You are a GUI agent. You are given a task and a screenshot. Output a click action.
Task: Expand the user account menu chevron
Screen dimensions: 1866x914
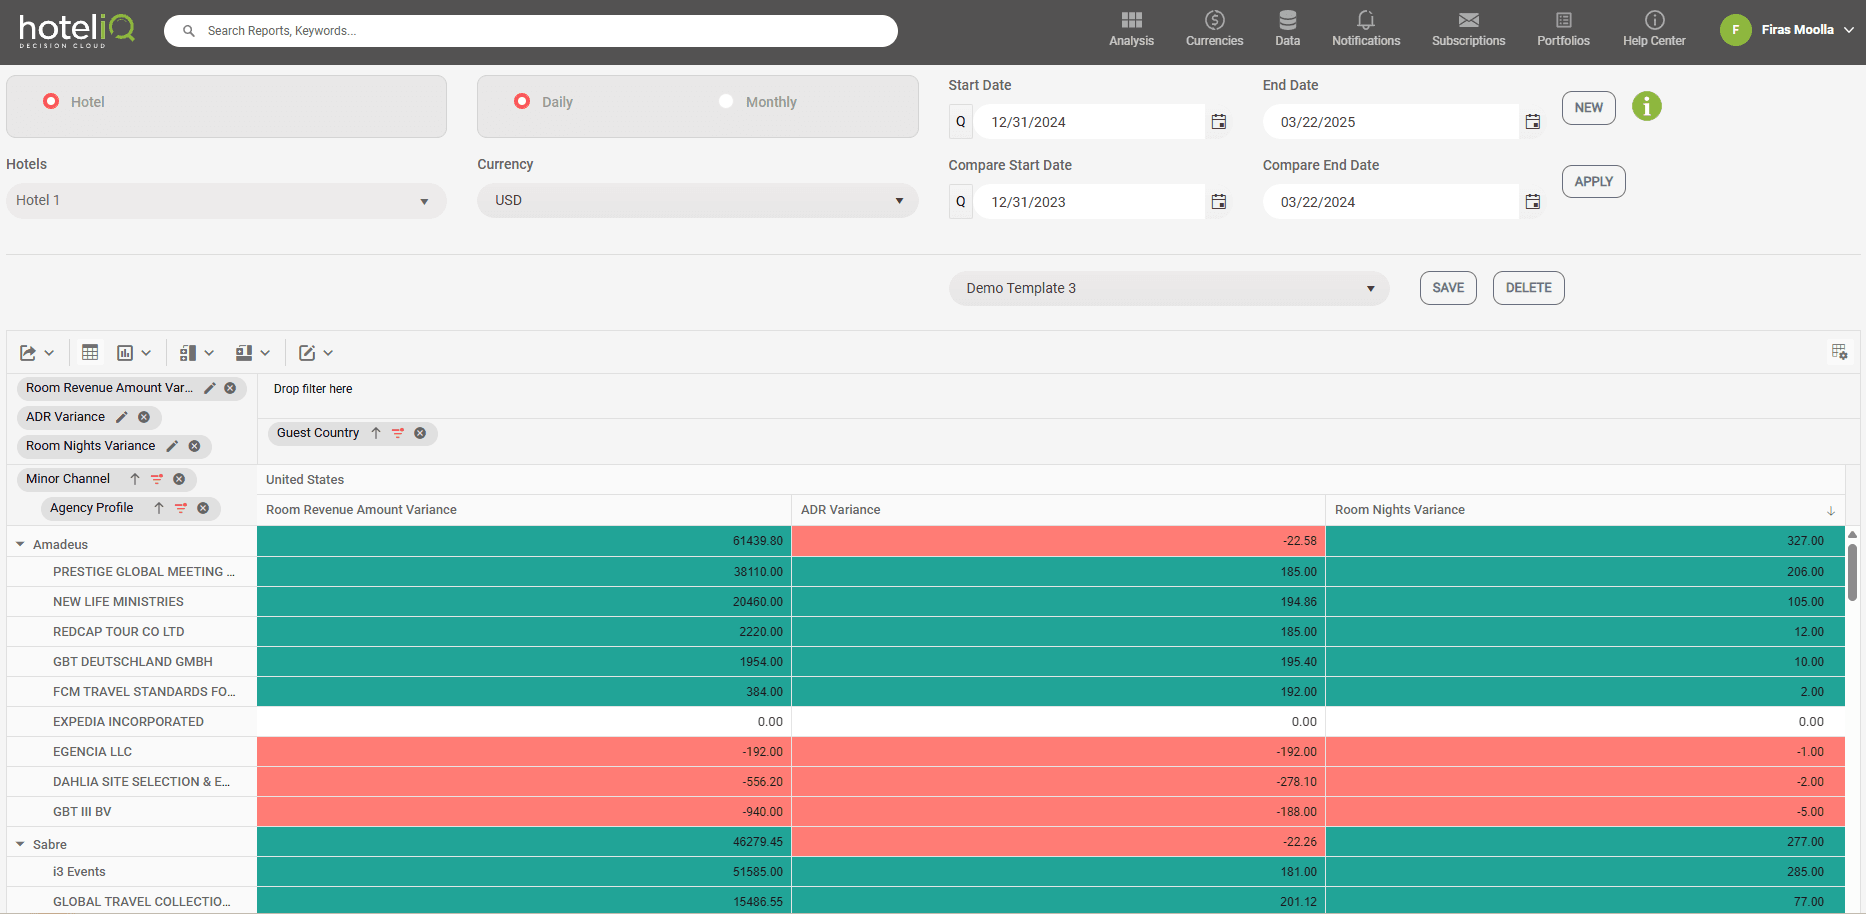1849,30
